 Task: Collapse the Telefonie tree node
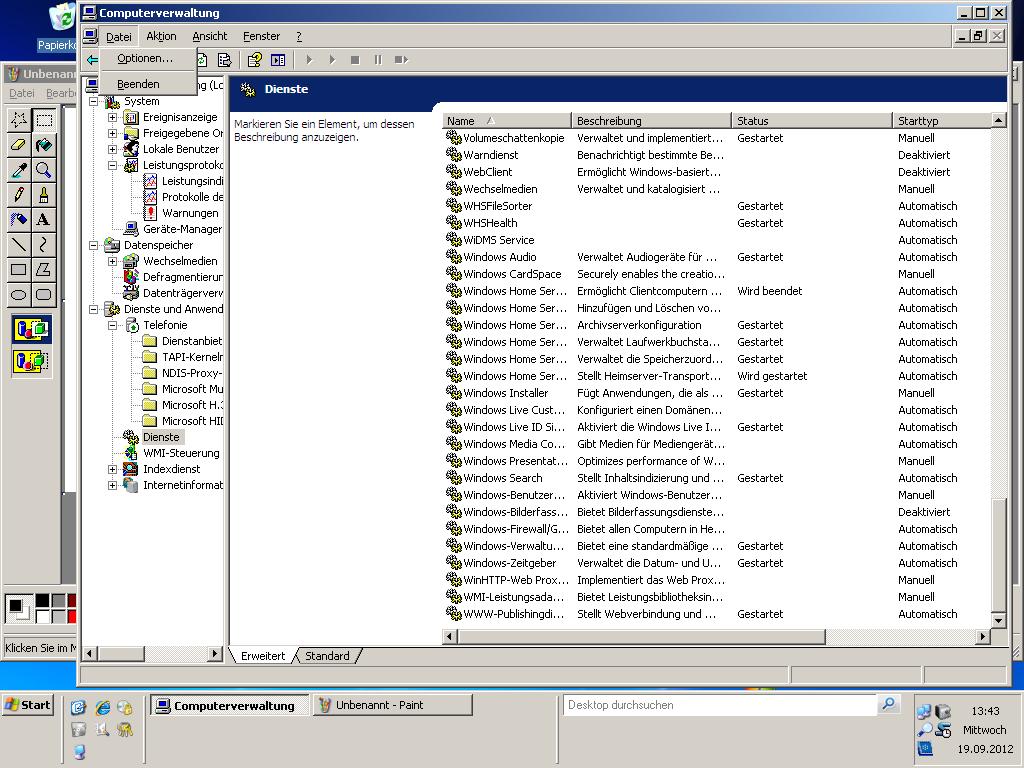point(112,325)
